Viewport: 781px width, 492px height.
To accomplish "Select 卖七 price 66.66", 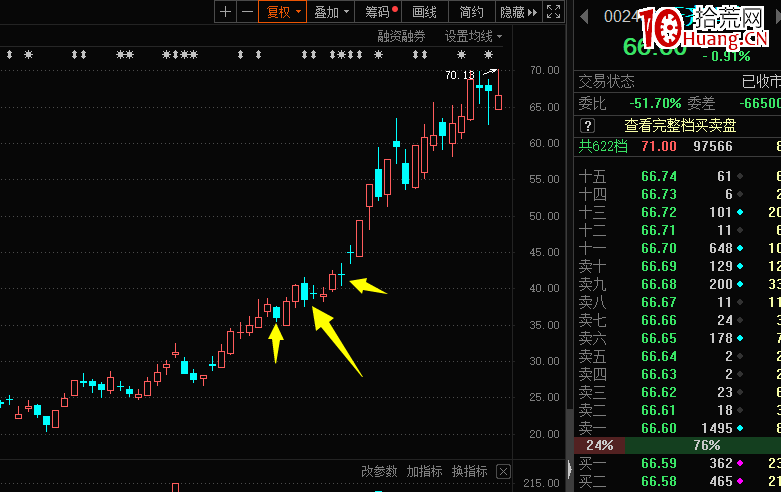I will click(658, 320).
